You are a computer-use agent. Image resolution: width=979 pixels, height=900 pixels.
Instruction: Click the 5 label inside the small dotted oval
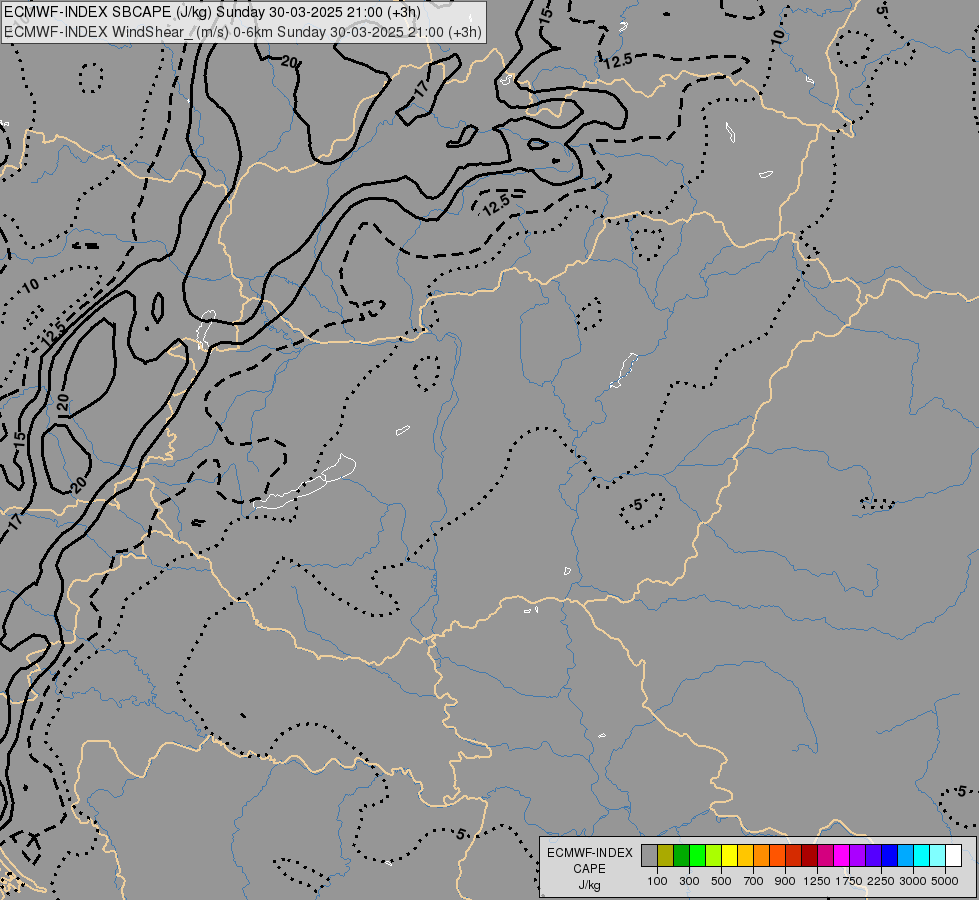coord(637,505)
